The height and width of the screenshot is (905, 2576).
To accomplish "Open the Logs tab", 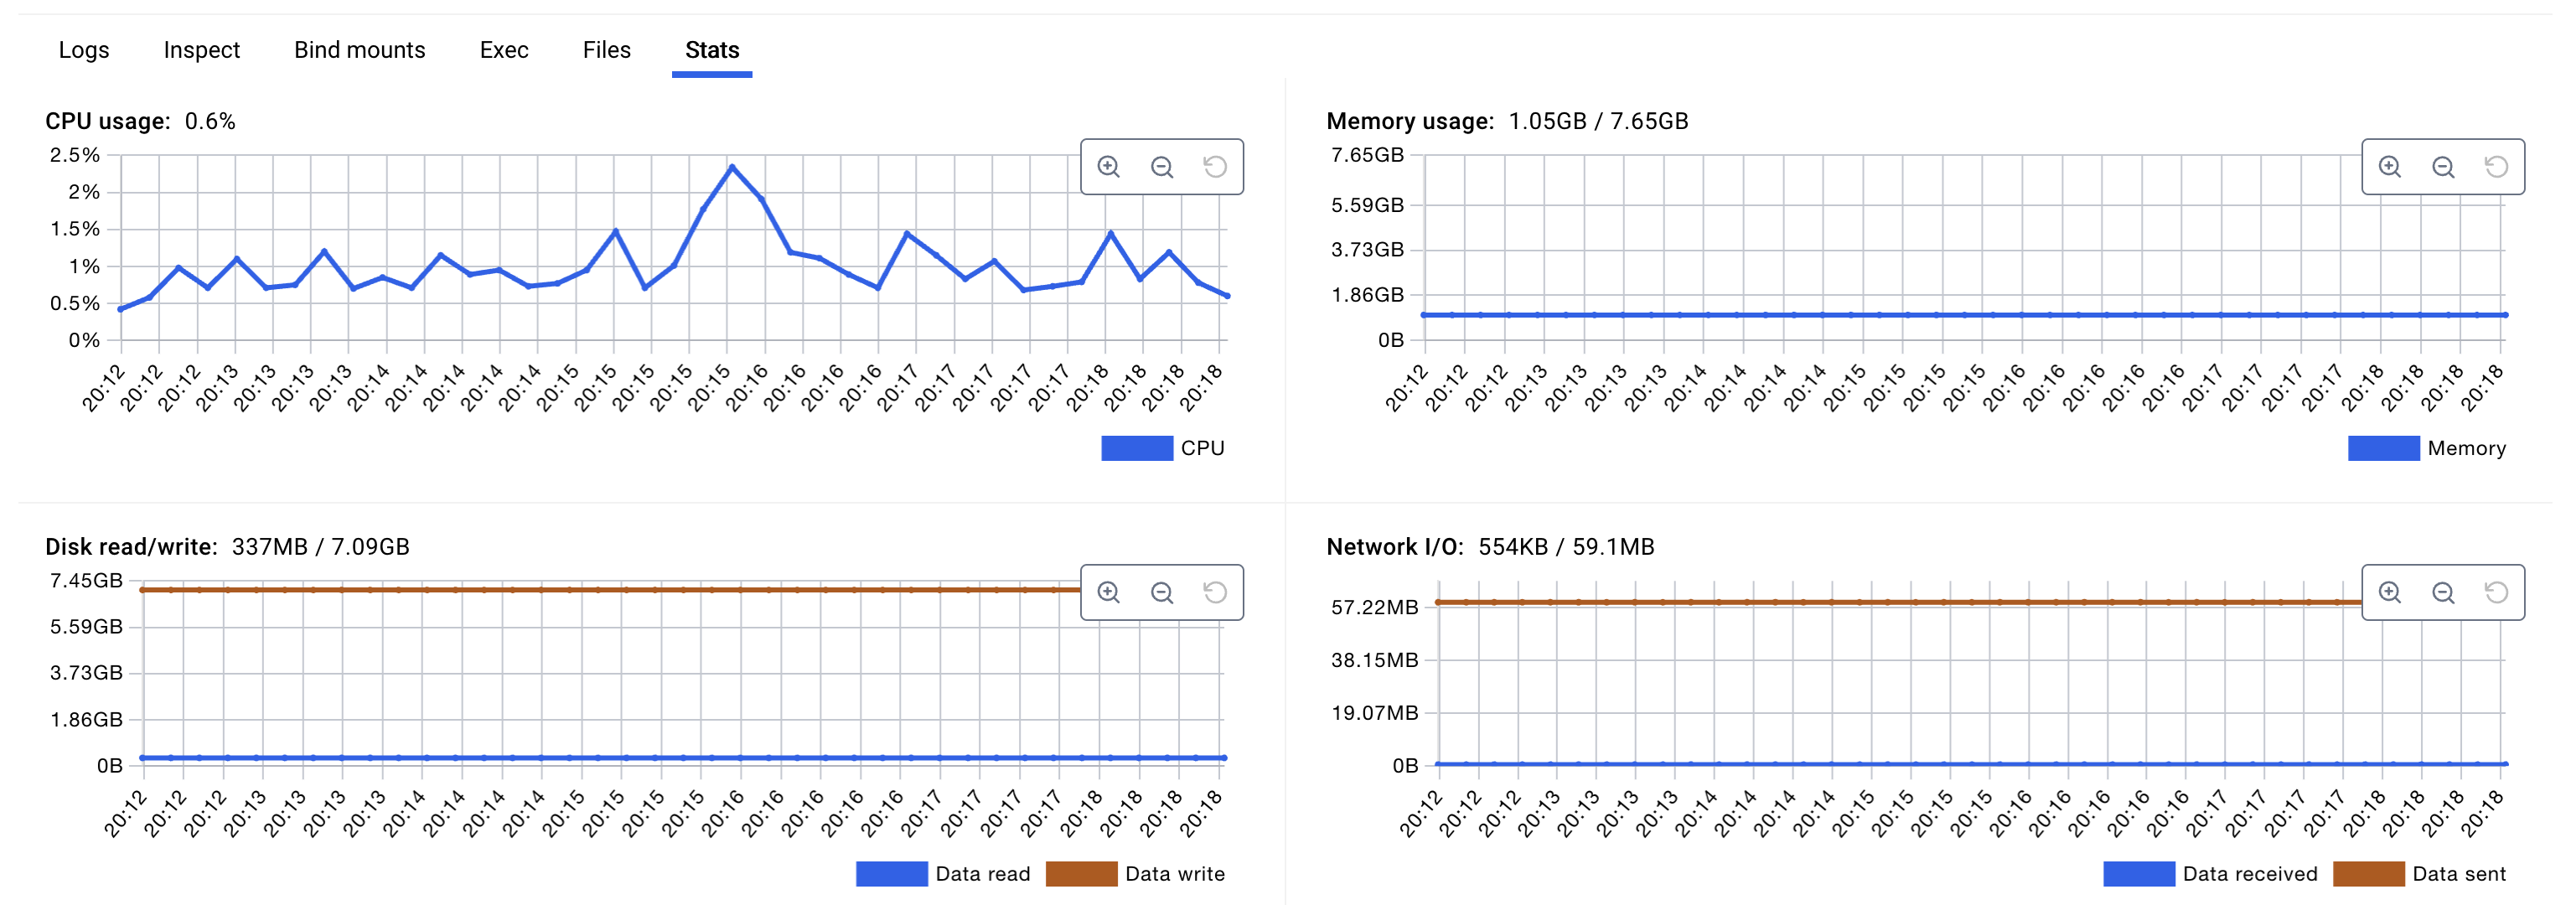I will pos(84,50).
